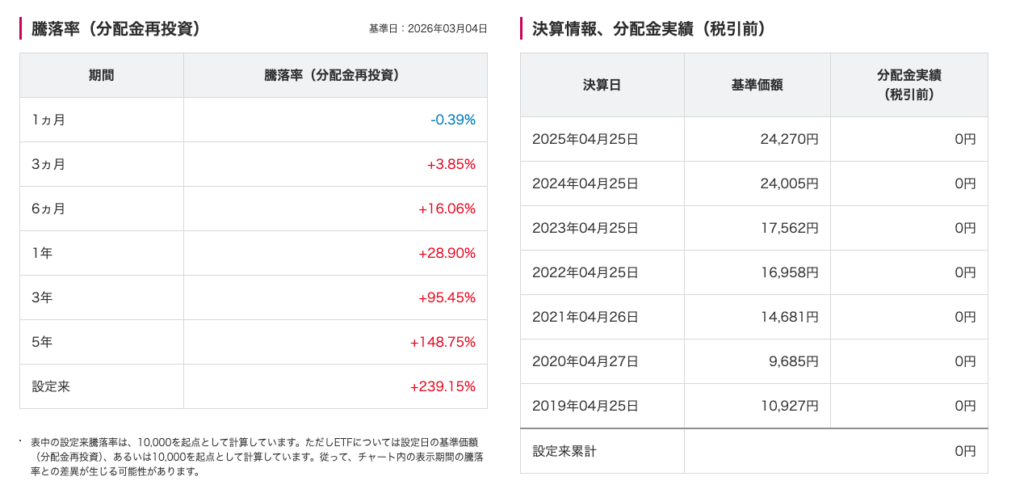Viewport: 1024px width, 485px height.
Task: Click the 基準価額 column header
Action: coord(757,85)
